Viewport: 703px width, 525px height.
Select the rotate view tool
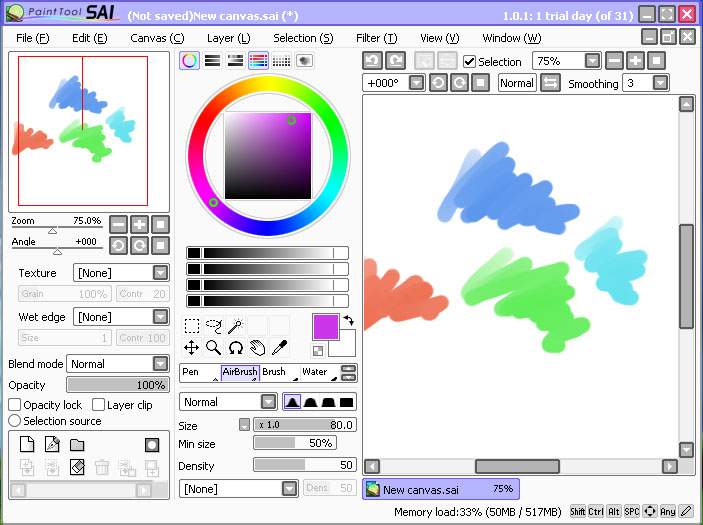235,347
